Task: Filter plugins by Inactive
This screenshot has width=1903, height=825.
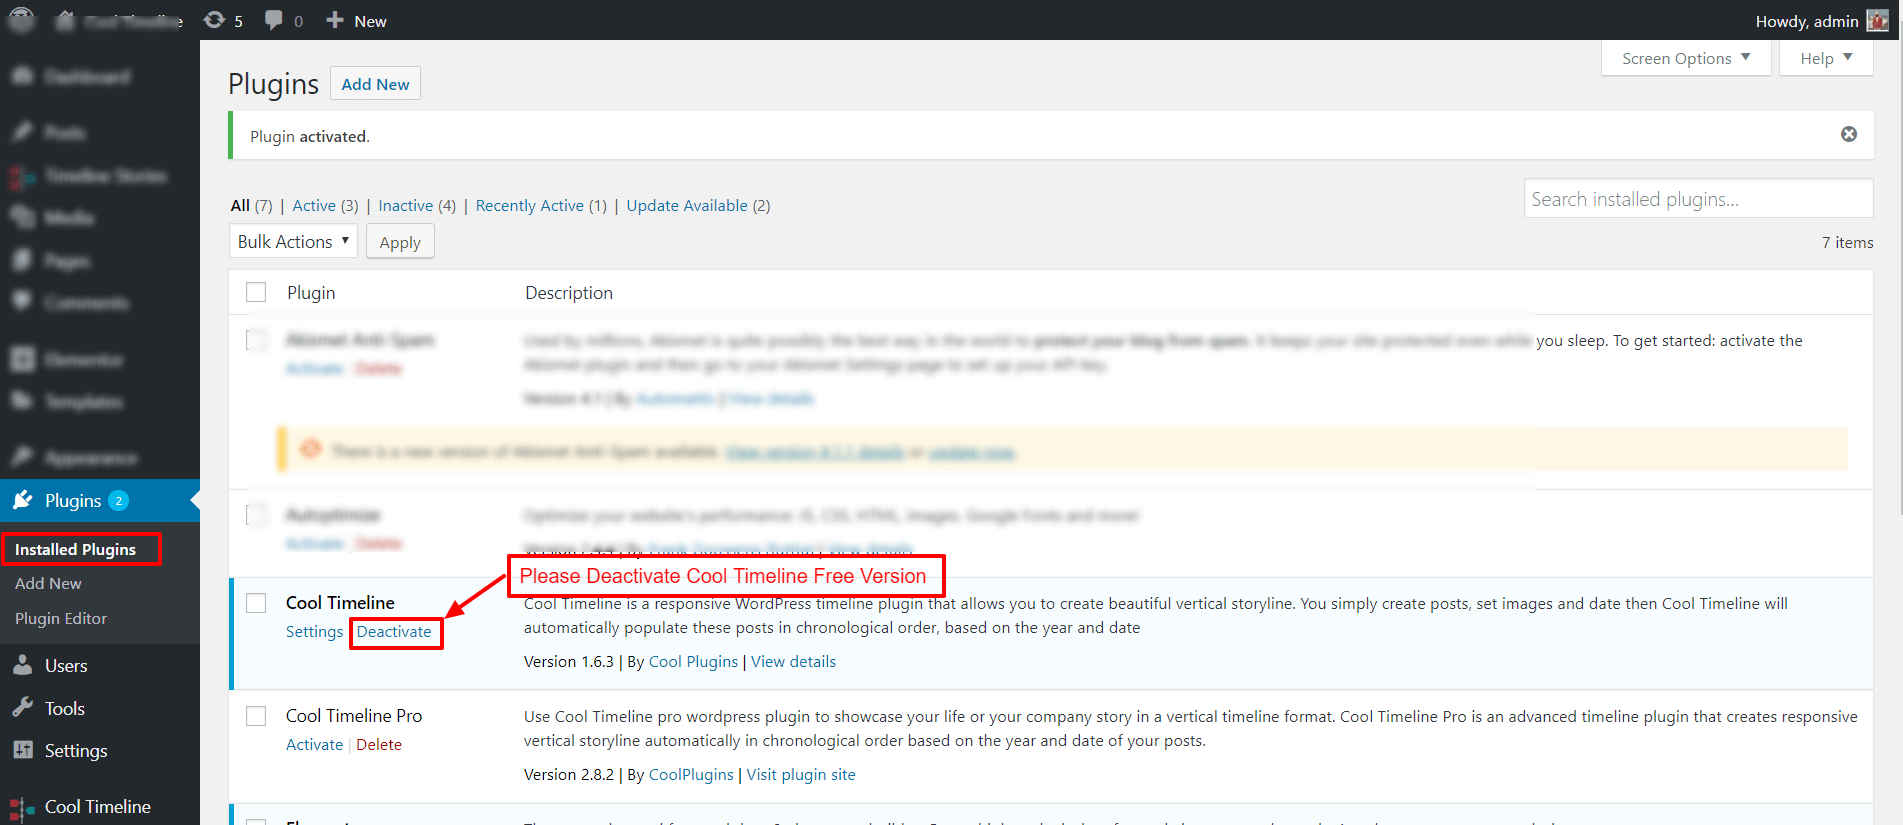Action: (x=405, y=205)
